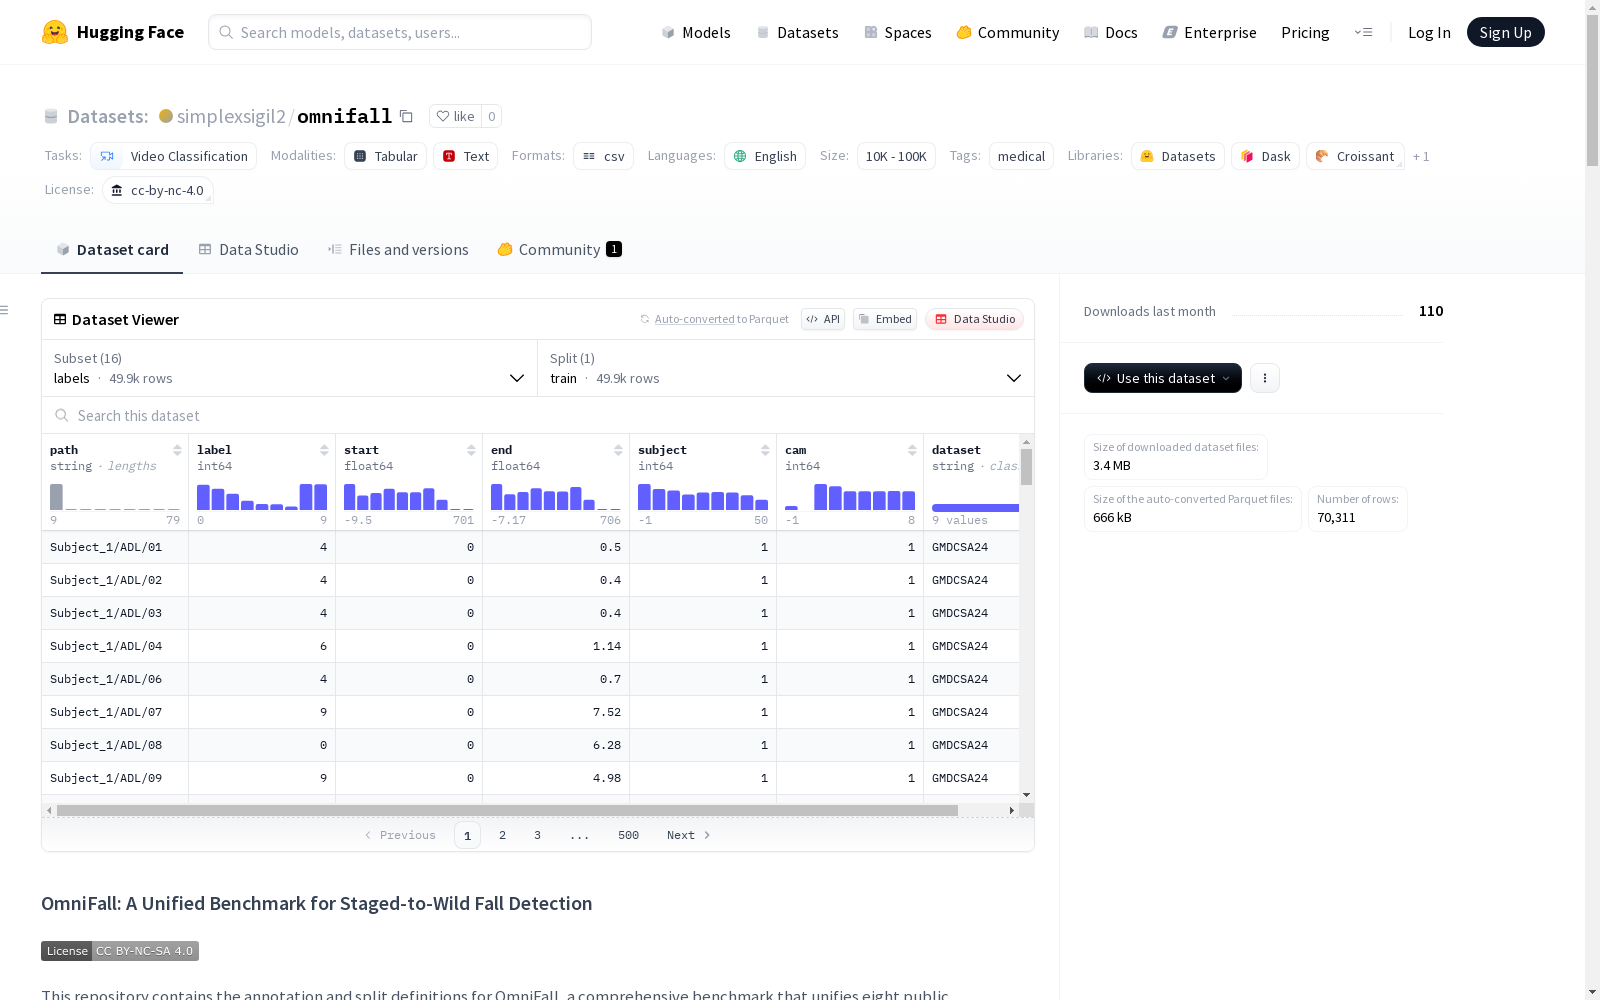
Task: Expand the Subset labels dropdown
Action: [289, 368]
